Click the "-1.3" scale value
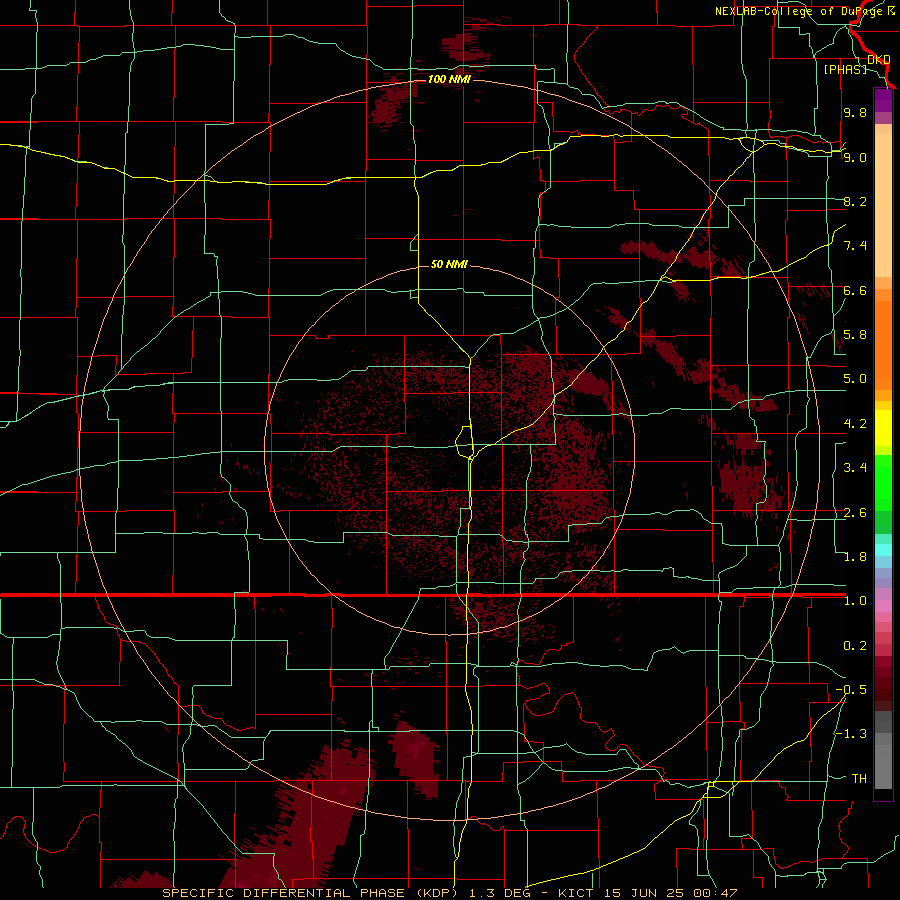900x900 pixels. pyautogui.click(x=851, y=734)
